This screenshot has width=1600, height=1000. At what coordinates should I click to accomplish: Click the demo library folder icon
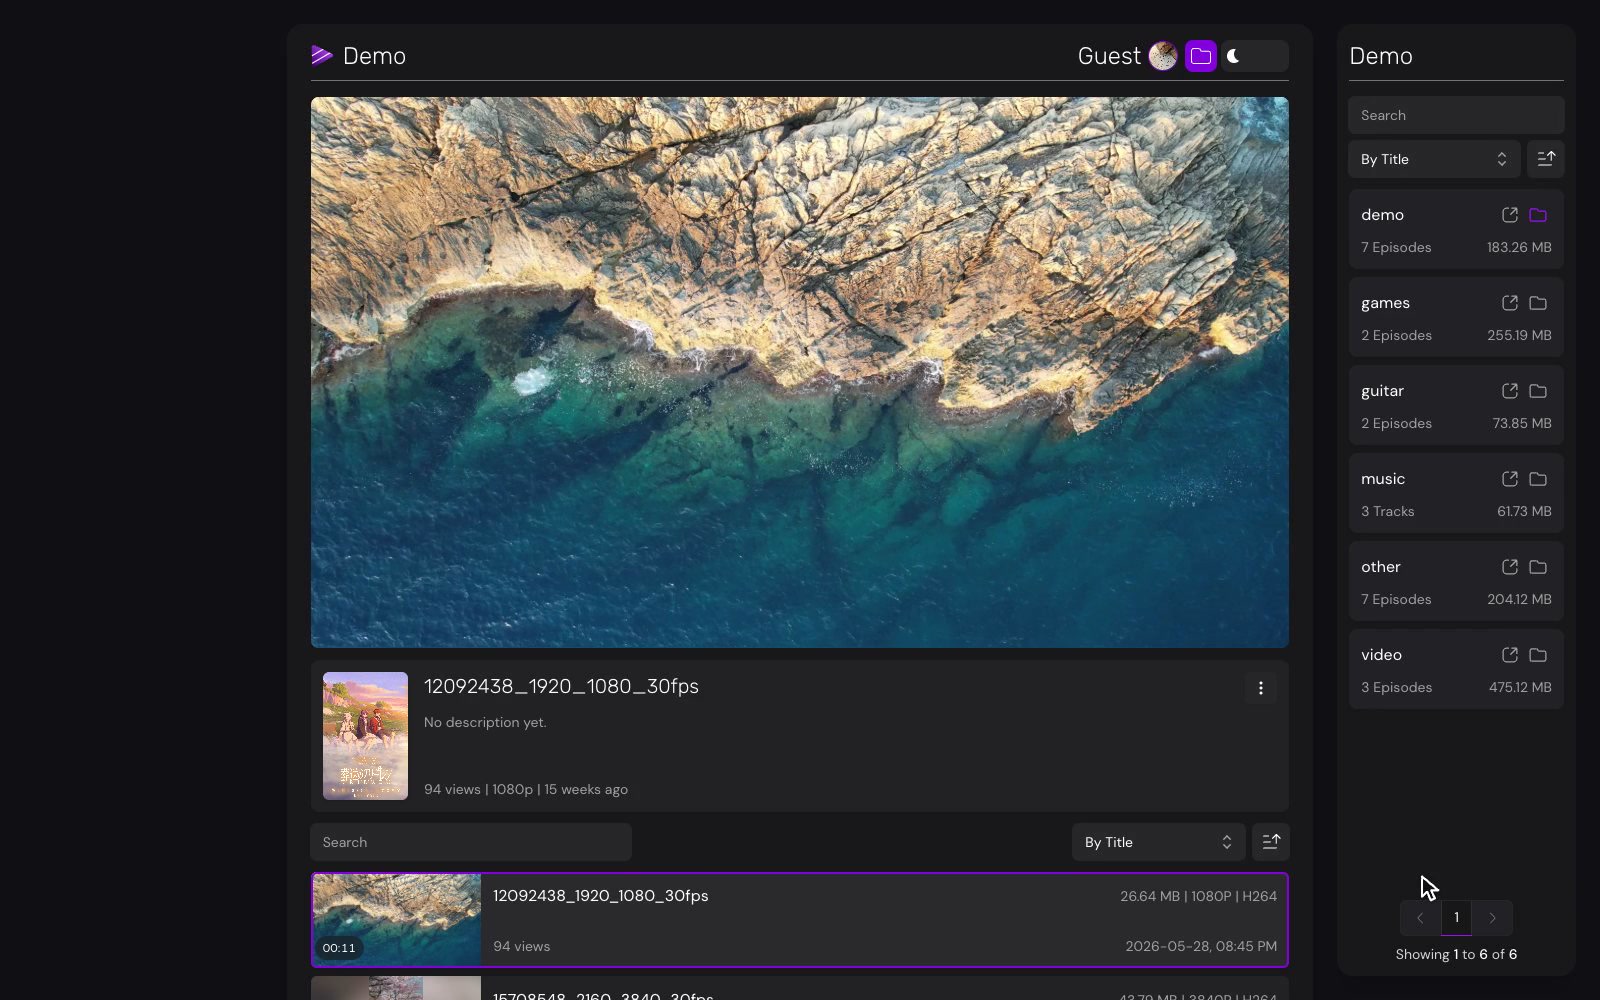(x=1538, y=215)
